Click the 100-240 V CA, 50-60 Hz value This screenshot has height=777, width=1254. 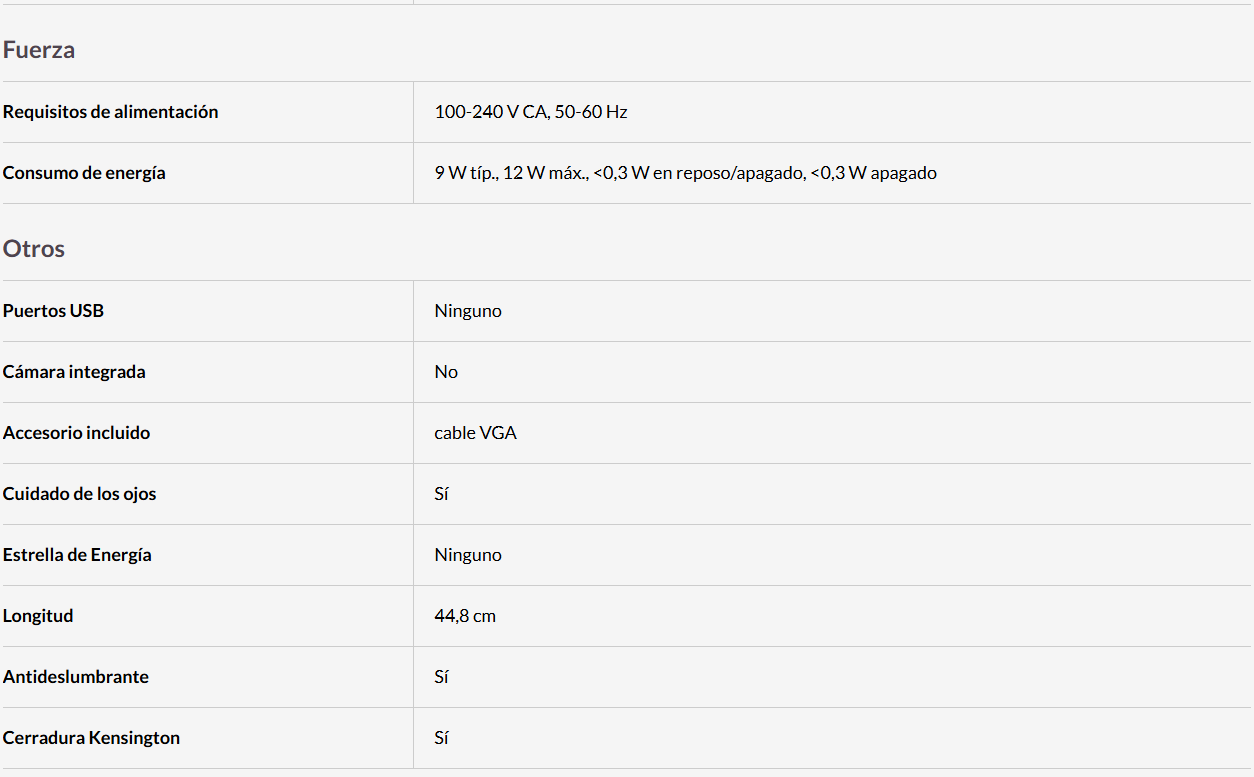pyautogui.click(x=531, y=112)
